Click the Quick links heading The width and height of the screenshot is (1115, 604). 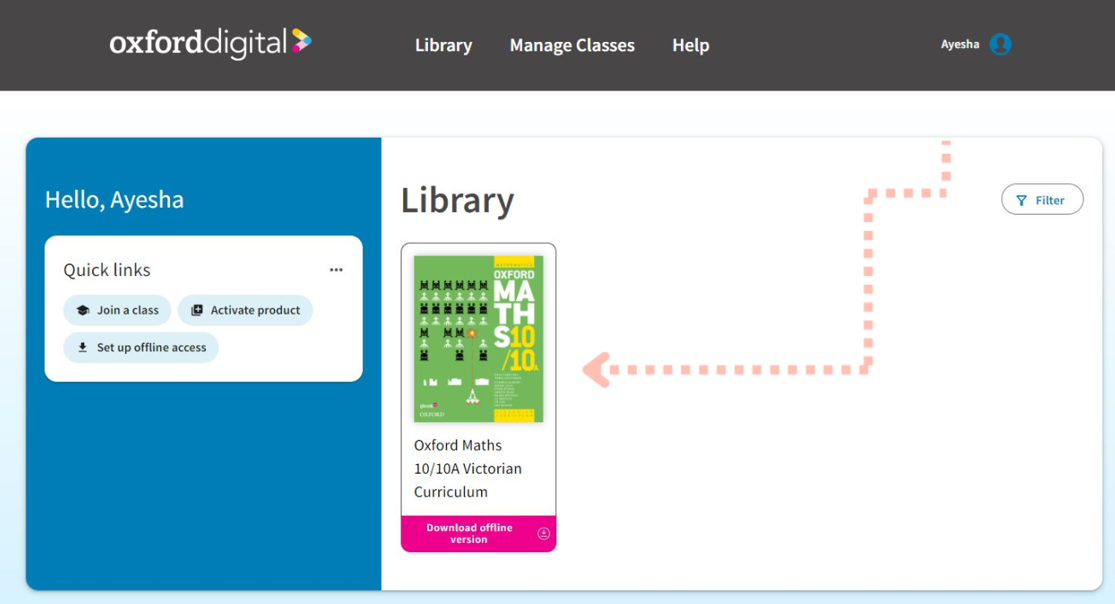point(107,270)
